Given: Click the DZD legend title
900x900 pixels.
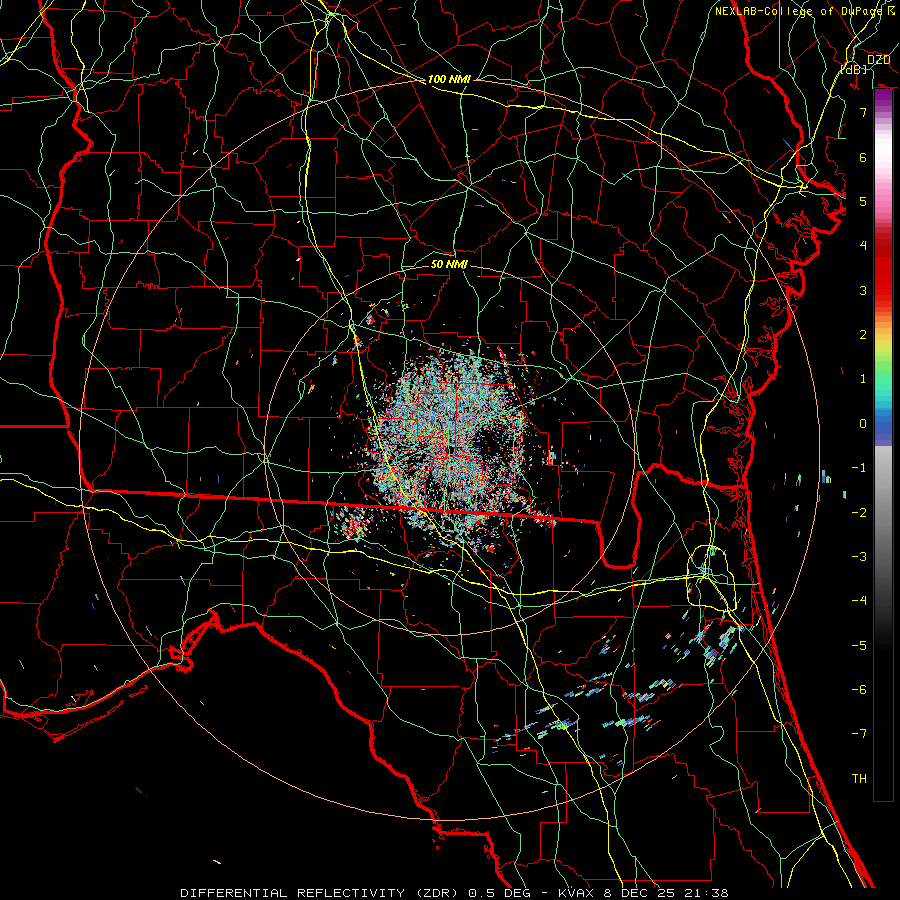Looking at the screenshot, I should [879, 60].
